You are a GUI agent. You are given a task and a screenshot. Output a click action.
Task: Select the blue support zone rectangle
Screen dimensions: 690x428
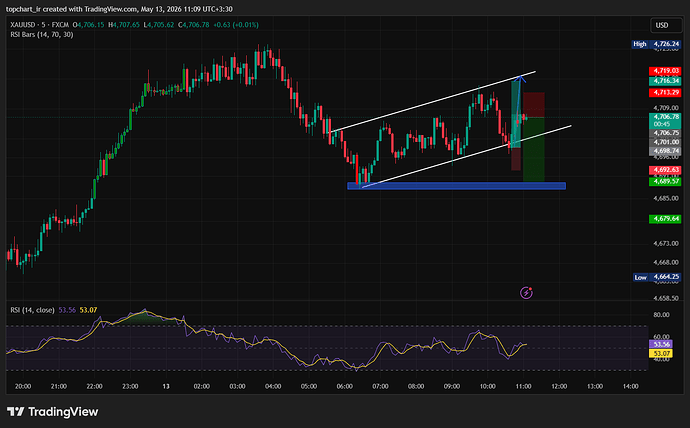pyautogui.click(x=456, y=186)
